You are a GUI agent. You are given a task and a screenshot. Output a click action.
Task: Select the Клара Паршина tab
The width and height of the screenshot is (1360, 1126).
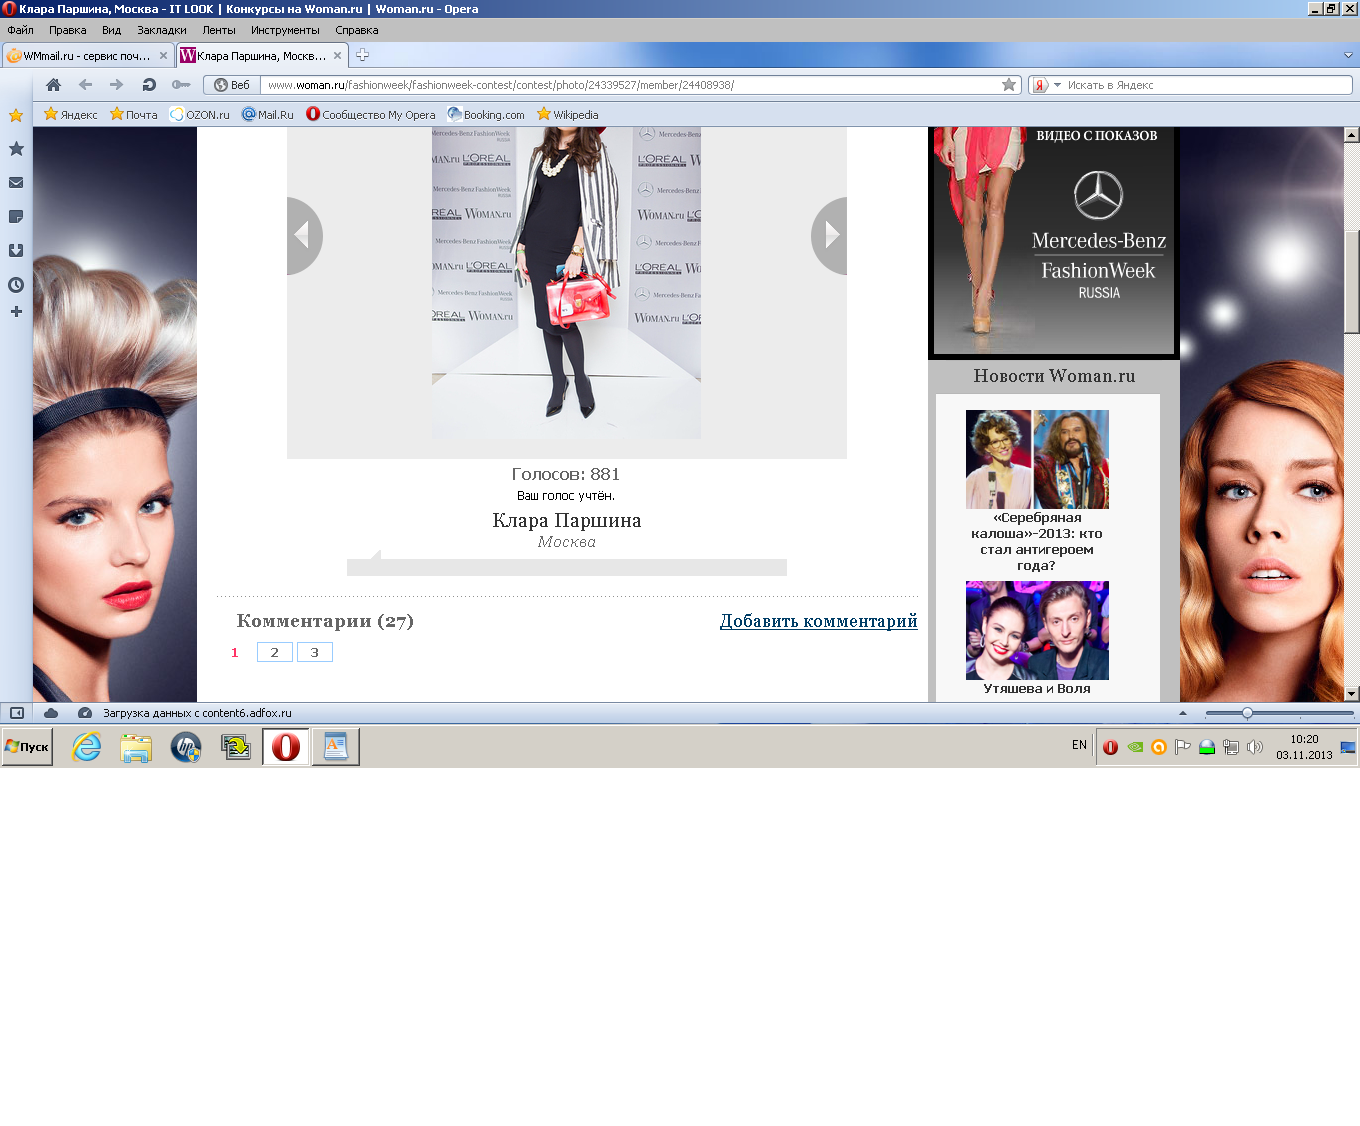tap(262, 56)
